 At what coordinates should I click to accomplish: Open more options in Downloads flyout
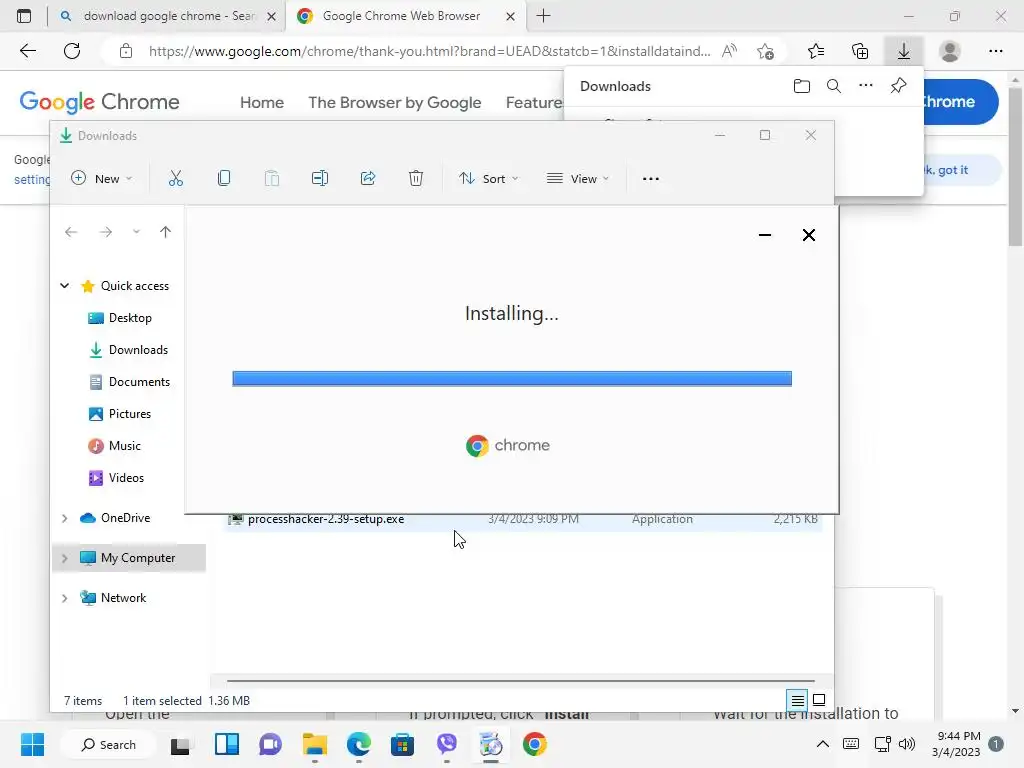(866, 86)
